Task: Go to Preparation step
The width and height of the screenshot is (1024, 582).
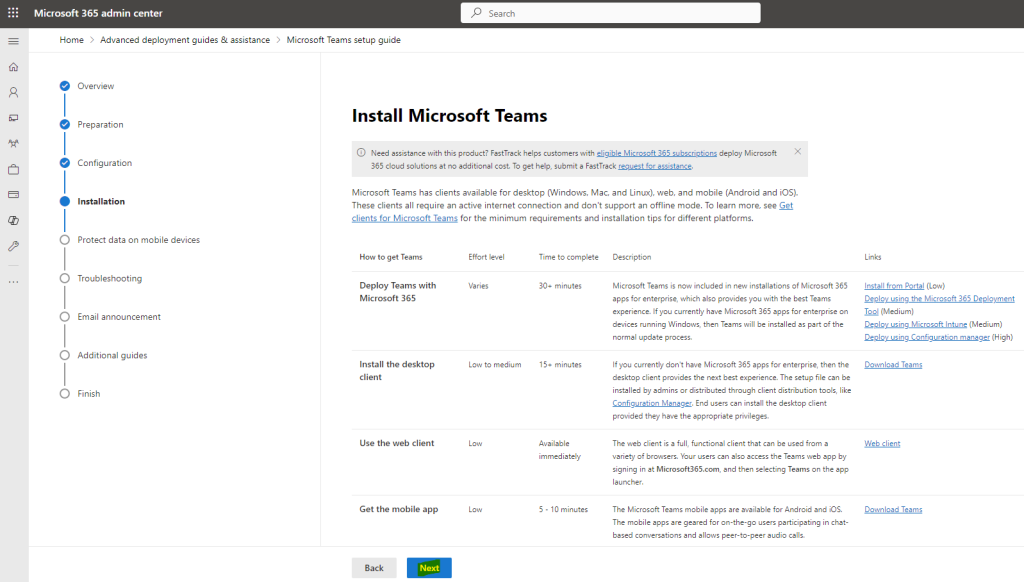Action: click(x=100, y=125)
